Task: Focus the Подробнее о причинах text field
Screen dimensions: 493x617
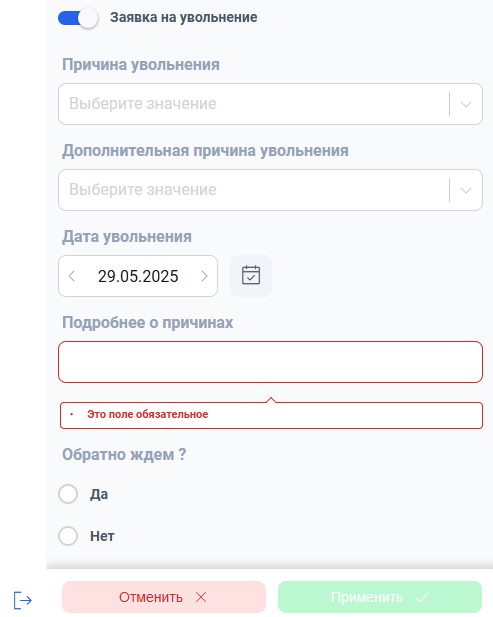Action: [x=270, y=362]
